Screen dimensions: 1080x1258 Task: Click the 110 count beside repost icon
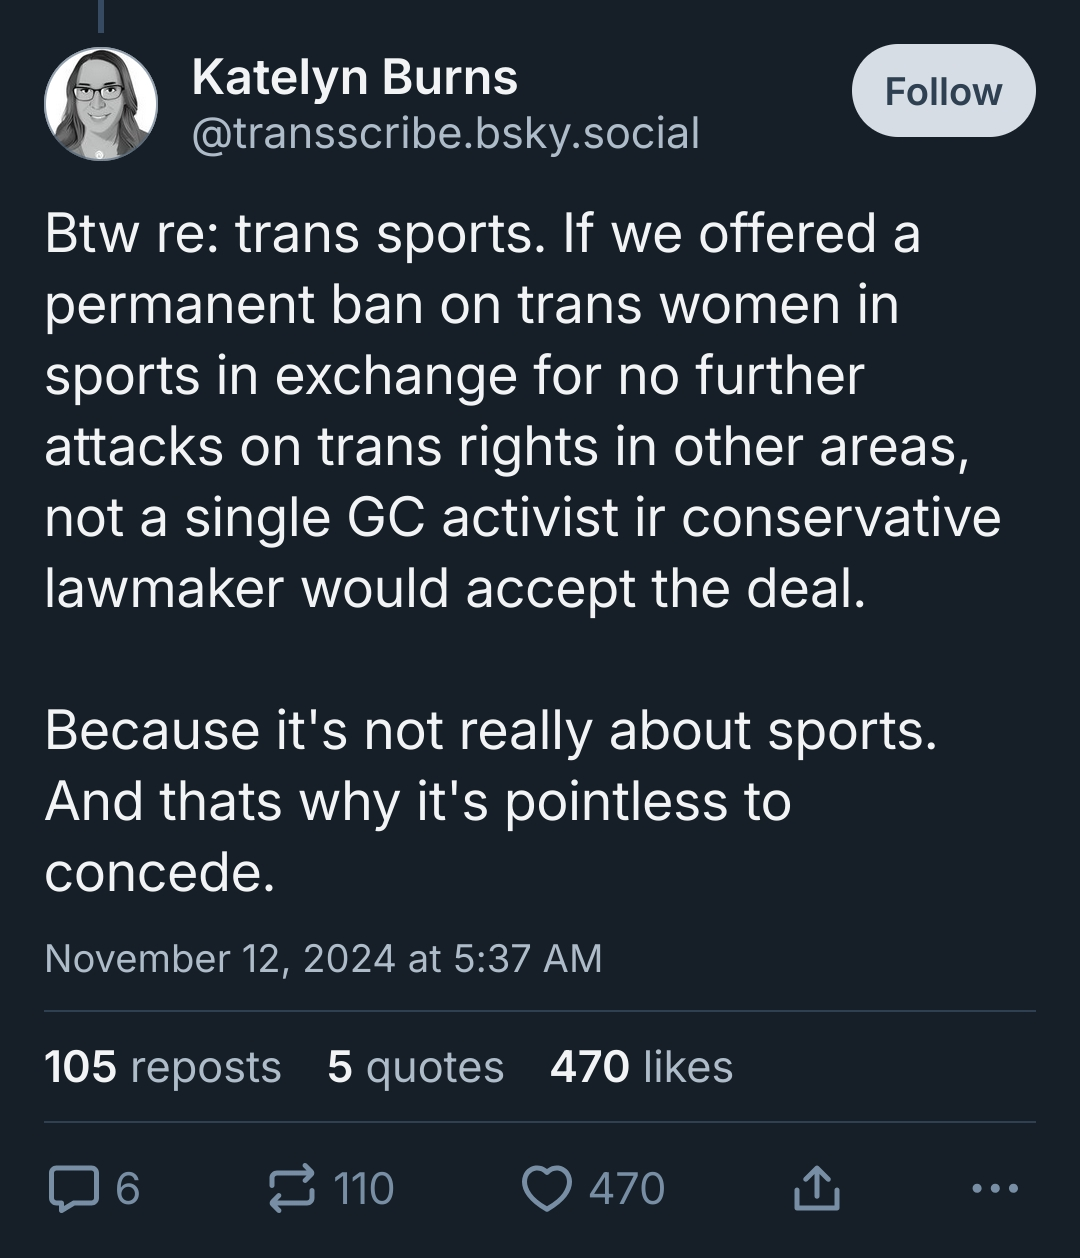[363, 1189]
